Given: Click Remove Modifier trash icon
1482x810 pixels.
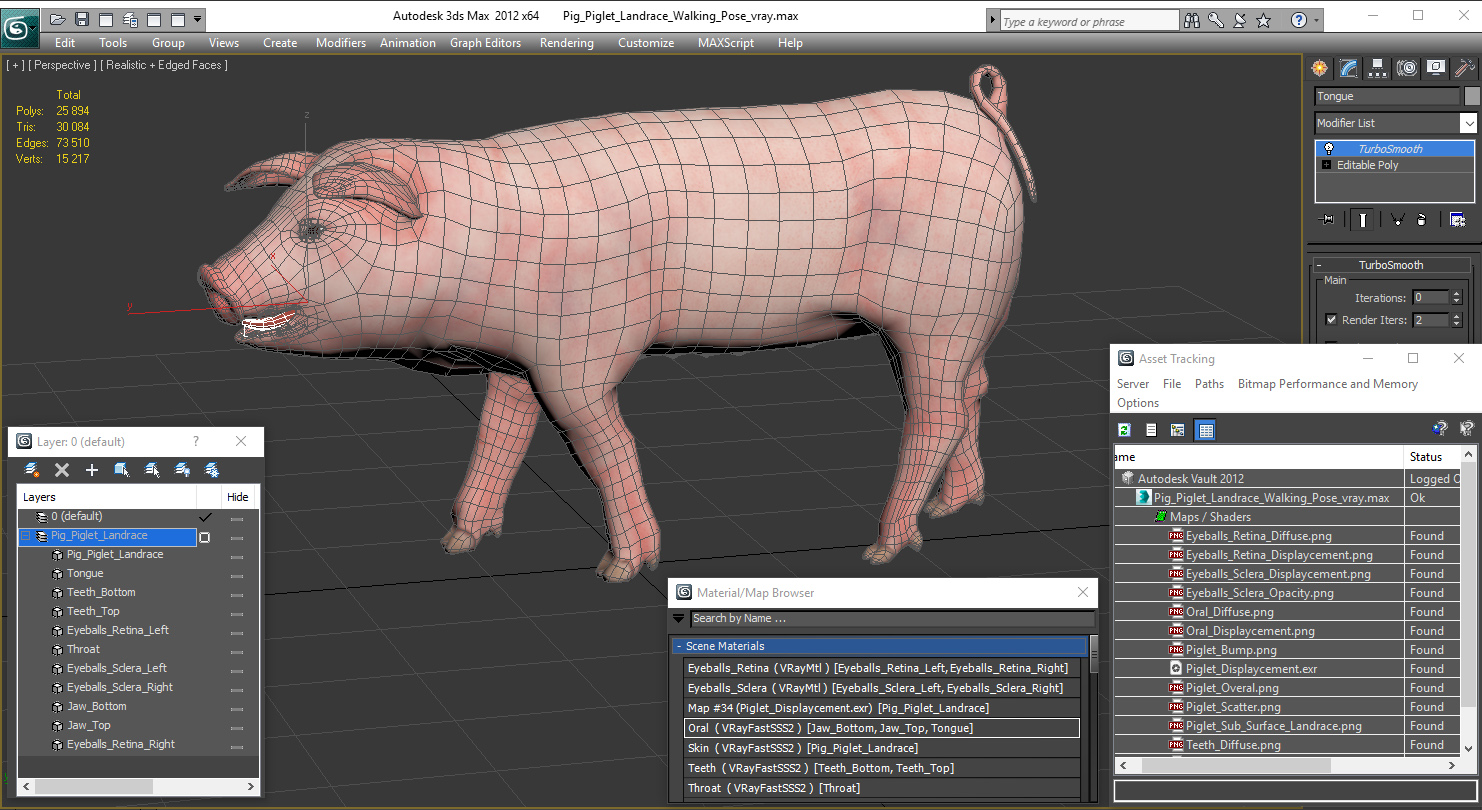Looking at the screenshot, I should (x=1422, y=220).
